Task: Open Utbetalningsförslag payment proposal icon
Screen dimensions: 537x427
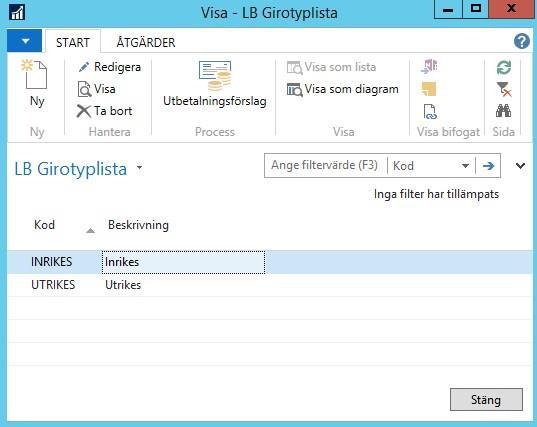Action: click(215, 75)
